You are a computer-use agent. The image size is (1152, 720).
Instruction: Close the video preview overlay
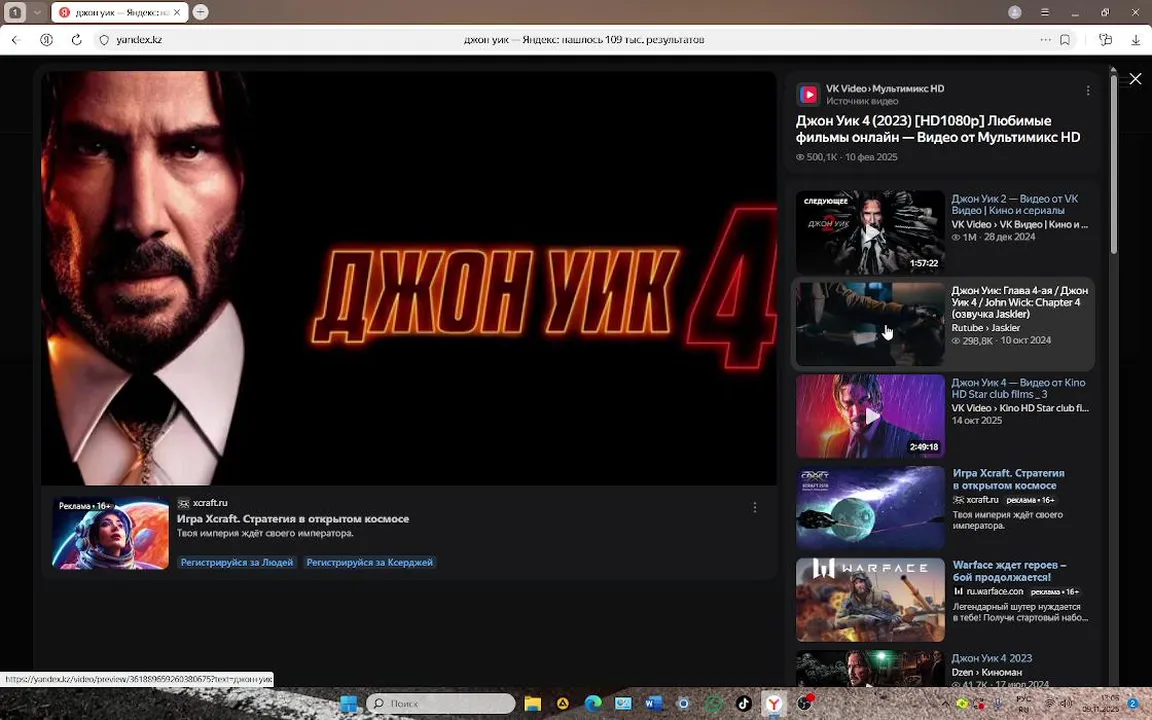[x=1135, y=79]
